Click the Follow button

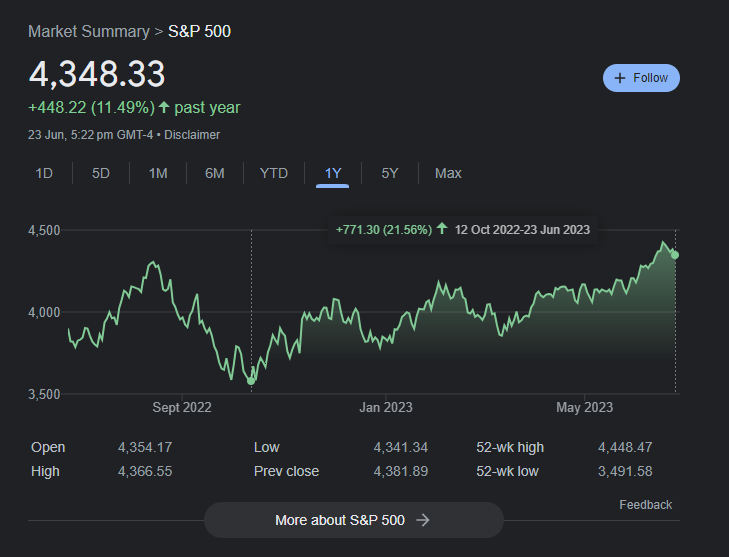tap(641, 78)
